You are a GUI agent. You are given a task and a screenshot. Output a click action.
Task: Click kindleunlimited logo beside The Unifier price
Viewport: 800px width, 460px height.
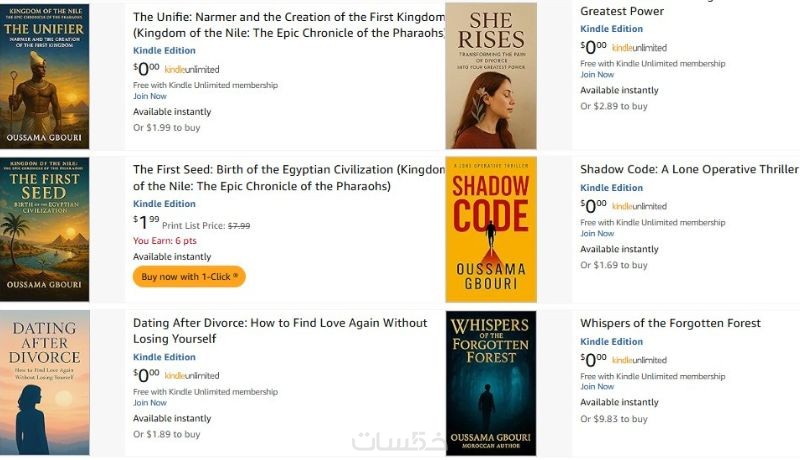coord(191,70)
